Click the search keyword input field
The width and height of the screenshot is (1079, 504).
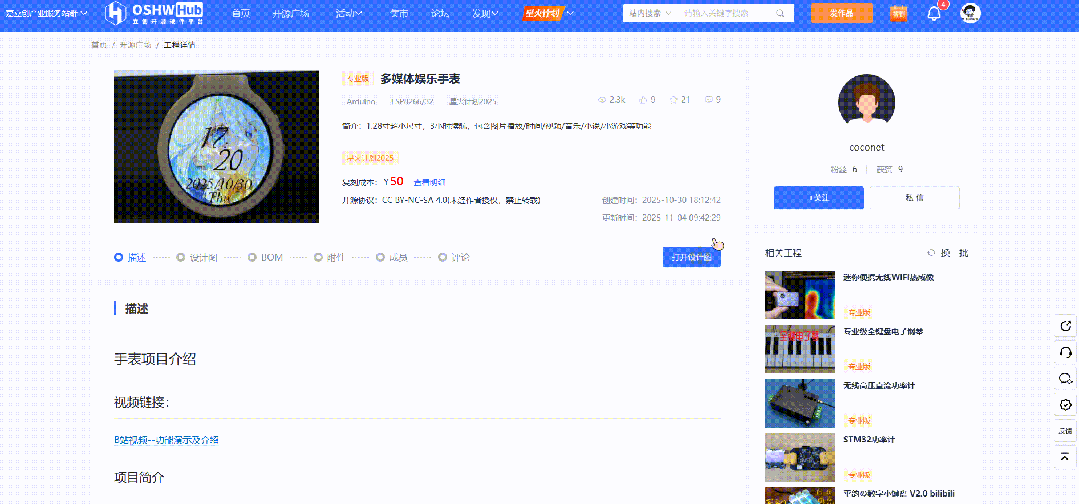(x=727, y=13)
